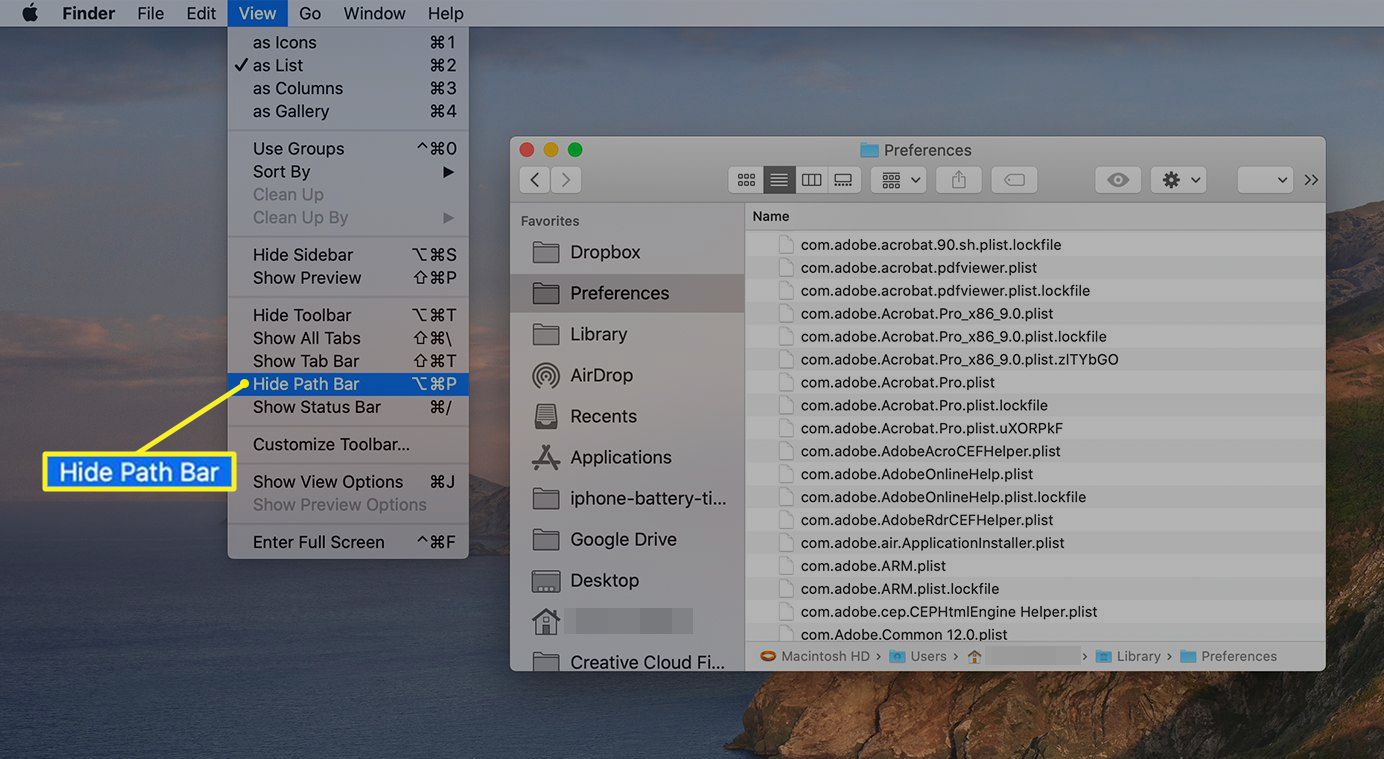1384x759 pixels.
Task: Toggle Hide Sidebar in View menu
Action: click(302, 255)
